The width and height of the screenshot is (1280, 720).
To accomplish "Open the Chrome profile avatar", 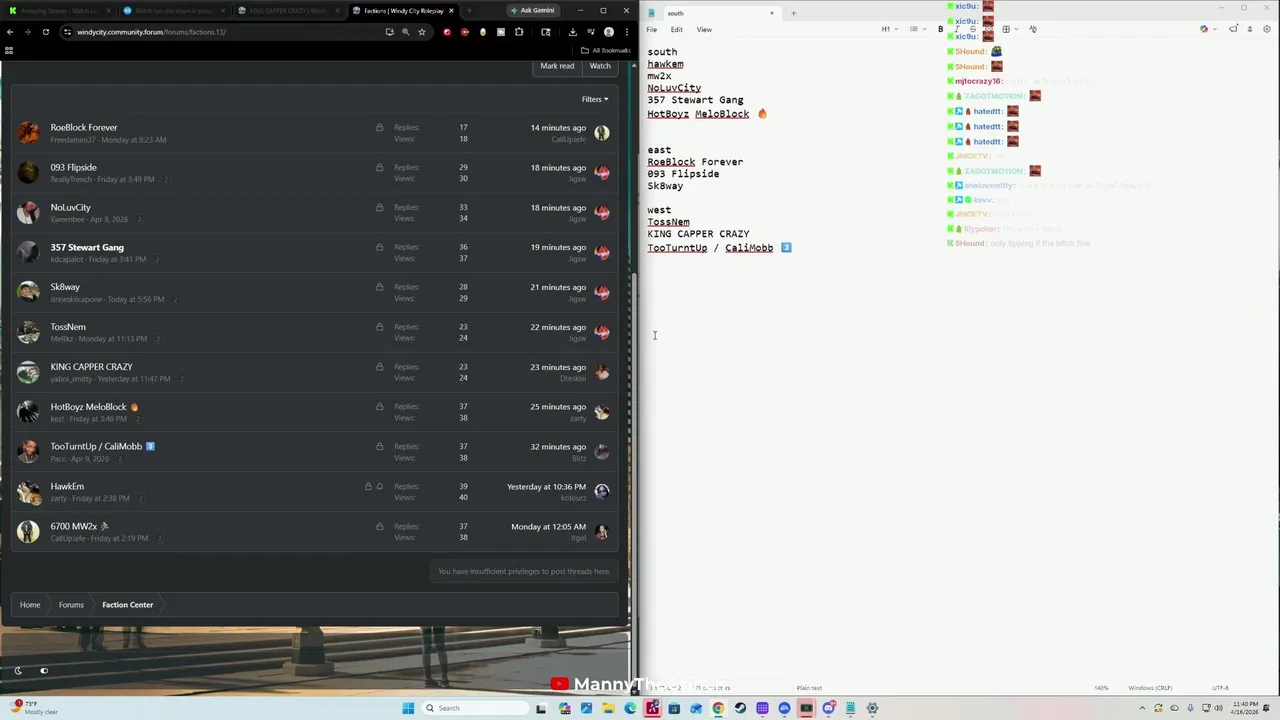I will (x=608, y=32).
